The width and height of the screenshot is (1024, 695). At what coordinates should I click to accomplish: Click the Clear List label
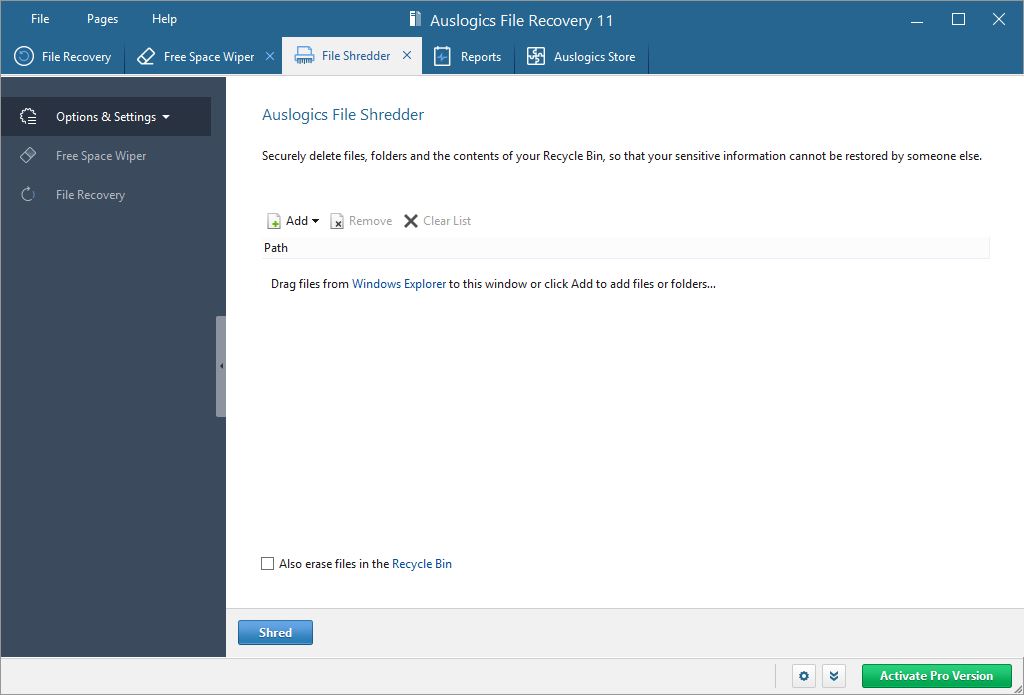[x=447, y=221]
